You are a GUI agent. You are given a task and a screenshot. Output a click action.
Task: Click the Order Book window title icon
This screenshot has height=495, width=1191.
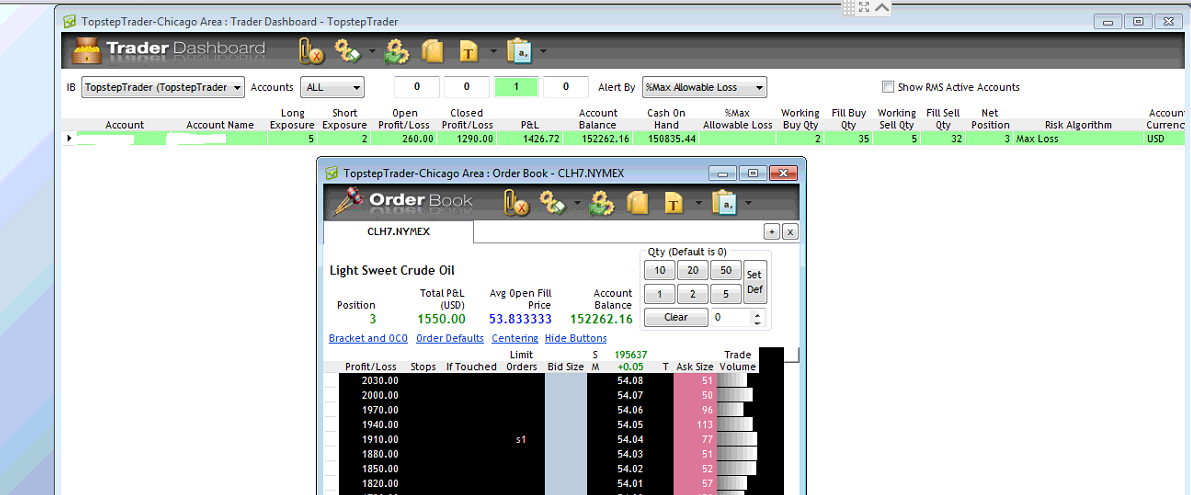tap(331, 173)
